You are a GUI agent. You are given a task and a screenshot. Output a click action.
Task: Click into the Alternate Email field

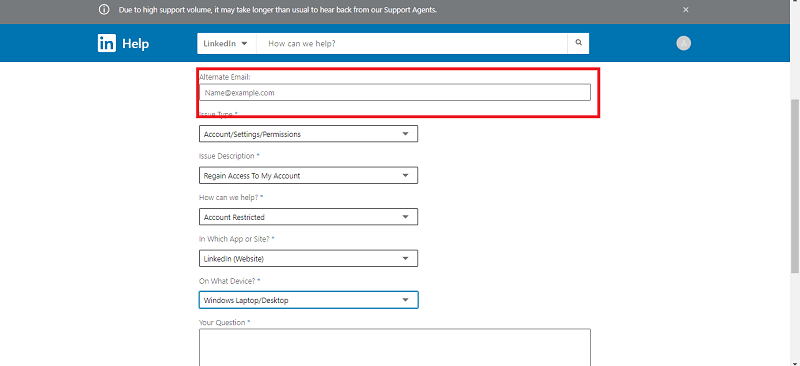(x=394, y=92)
